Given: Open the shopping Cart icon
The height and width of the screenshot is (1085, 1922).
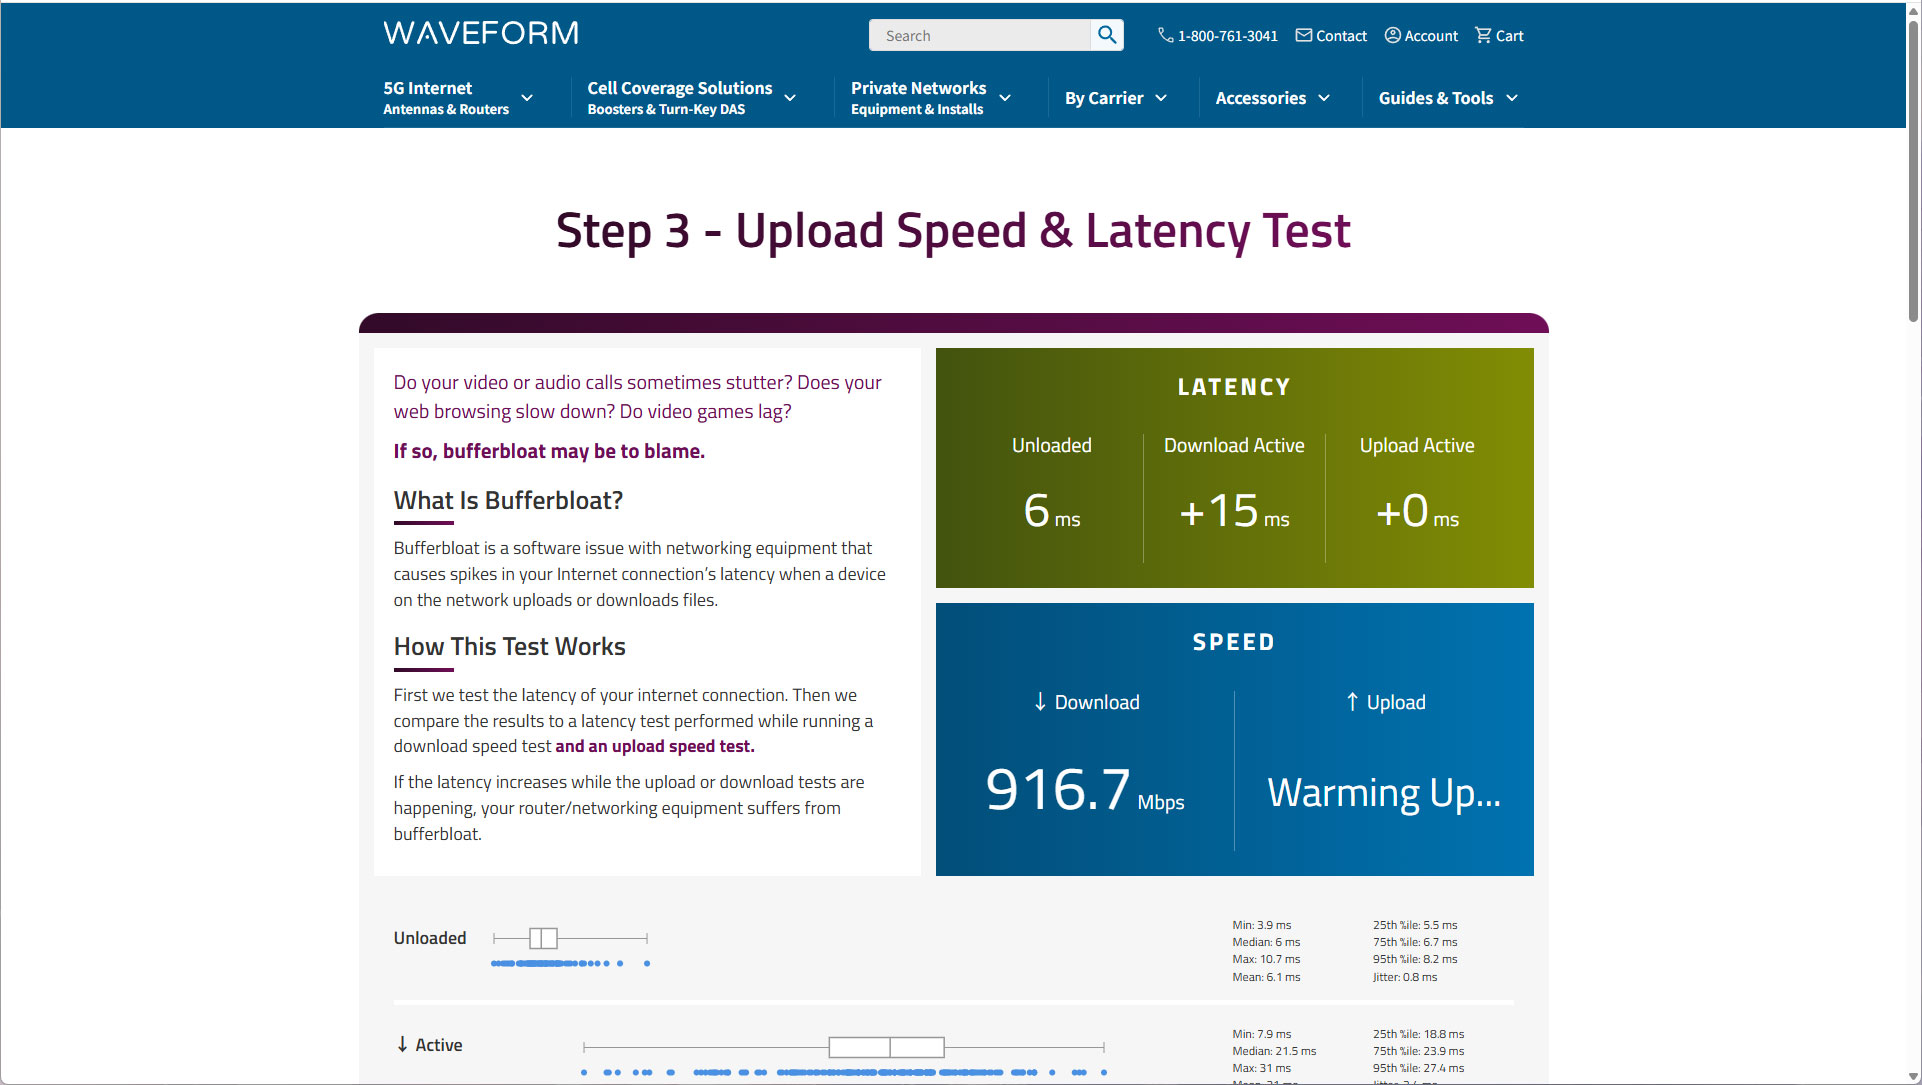Looking at the screenshot, I should point(1483,35).
